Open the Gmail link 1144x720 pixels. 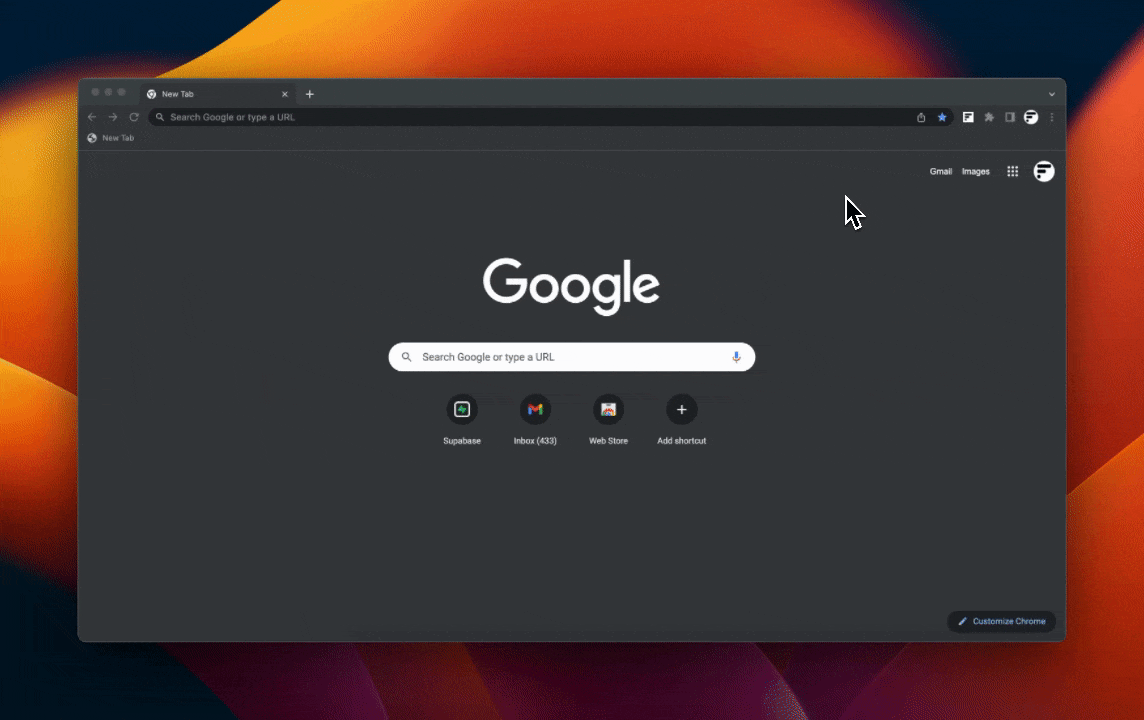point(940,171)
